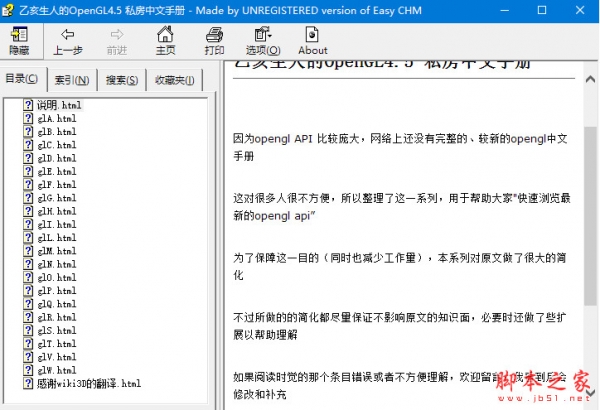
Task: Click the content pane vertical scrollbar thumb
Action: tap(590, 216)
